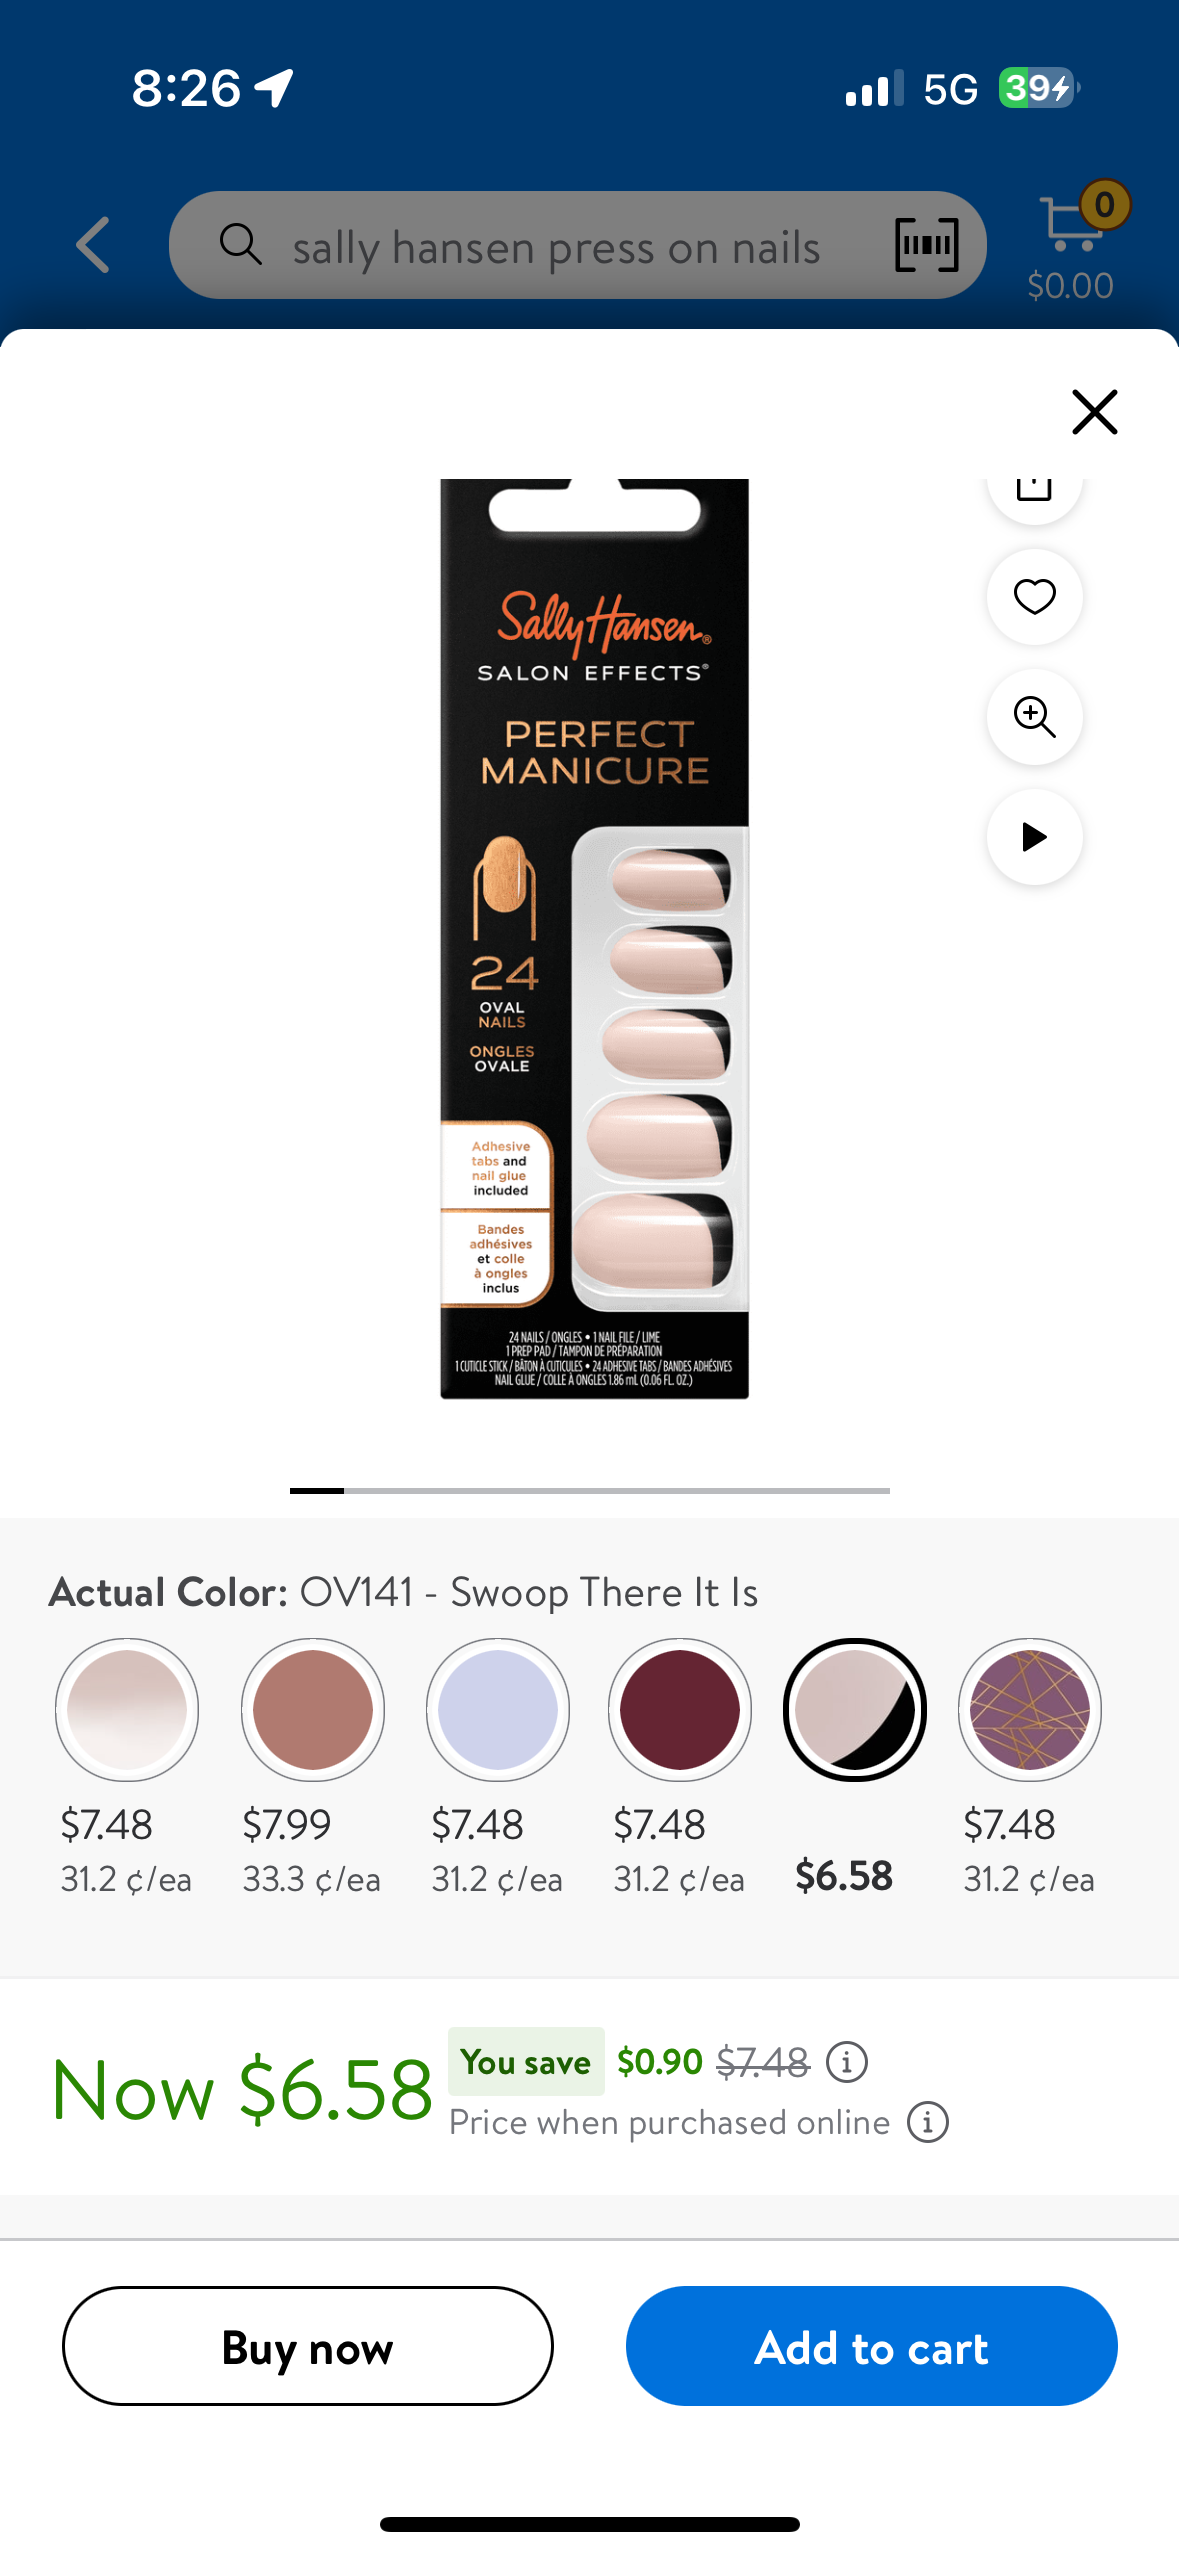Viewport: 1179px width, 2556px height.
Task: Select the pale pink ombre color swatch
Action: click(127, 1710)
